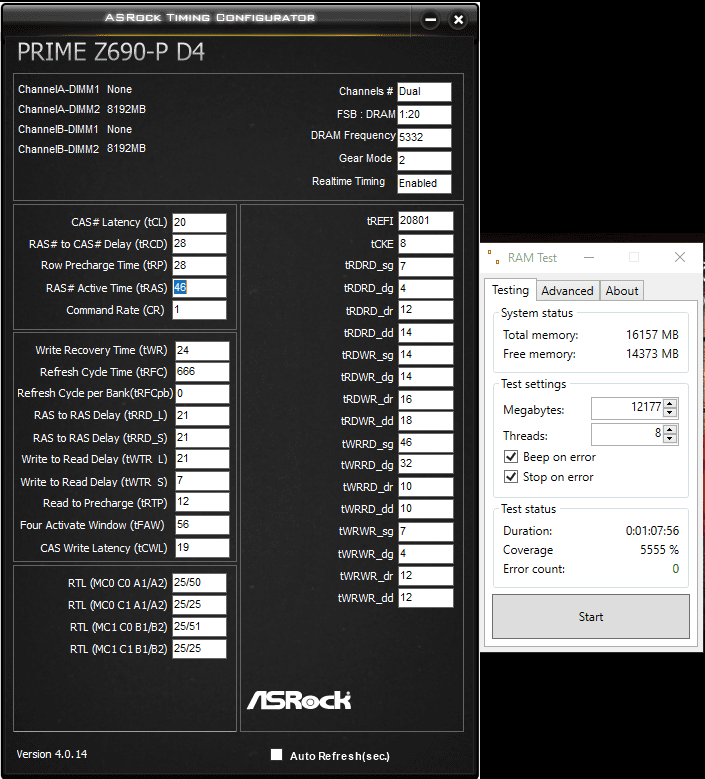Close the RAM Test window
Viewport: 705px width, 779px height.
pyautogui.click(x=680, y=257)
